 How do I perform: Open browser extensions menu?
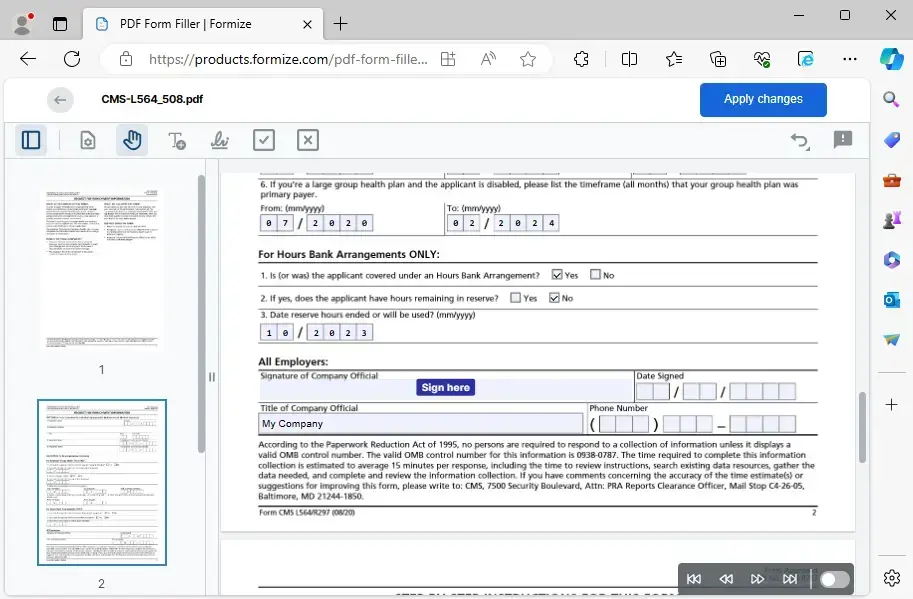[581, 59]
